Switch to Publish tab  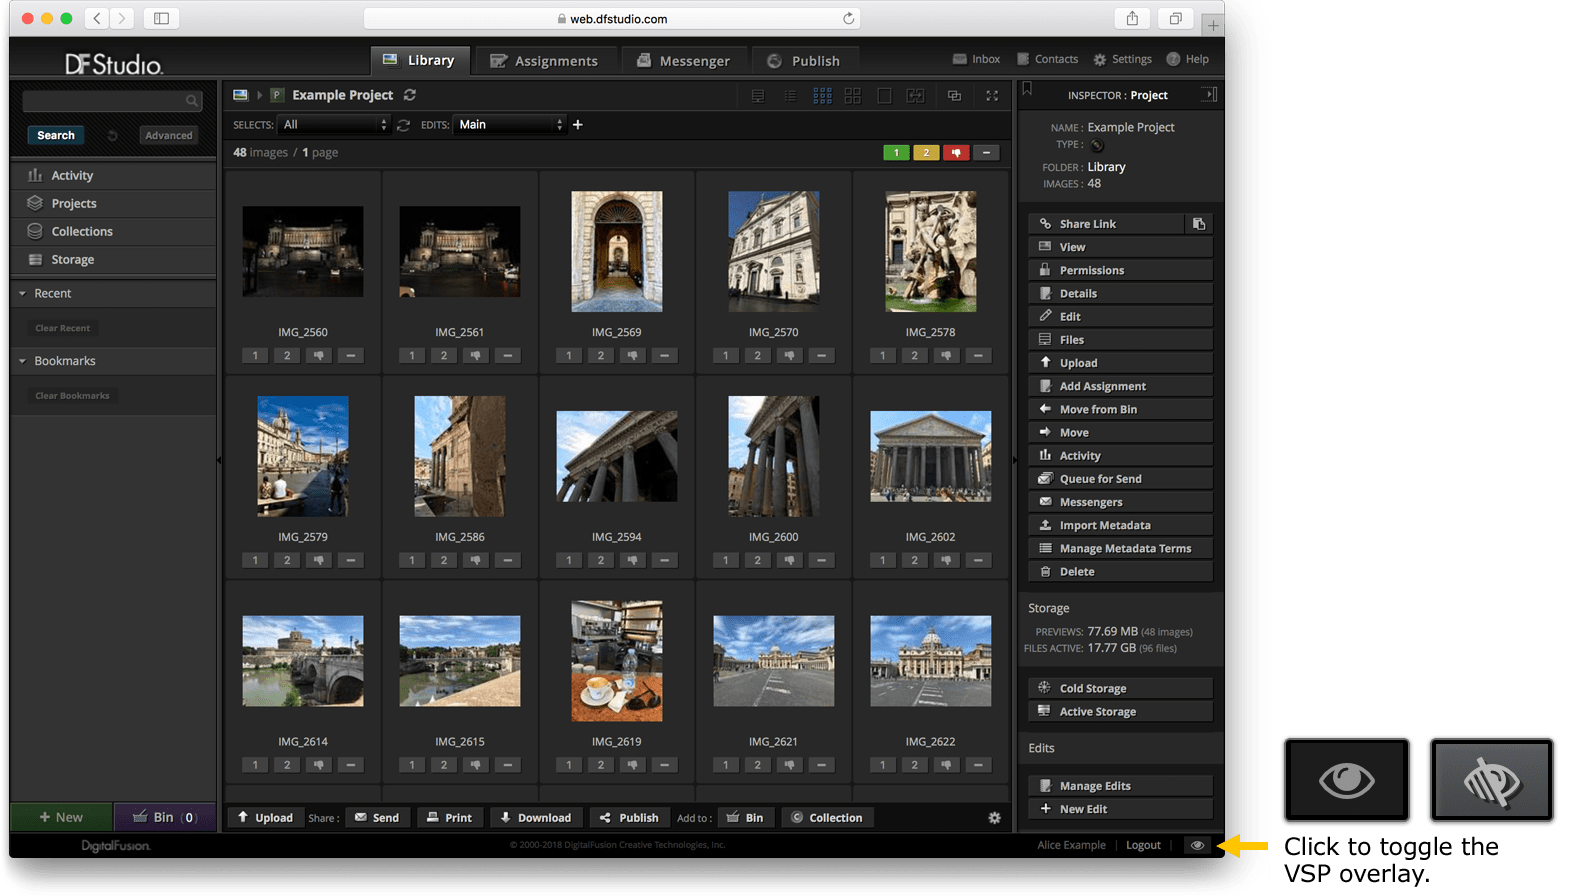coord(804,61)
